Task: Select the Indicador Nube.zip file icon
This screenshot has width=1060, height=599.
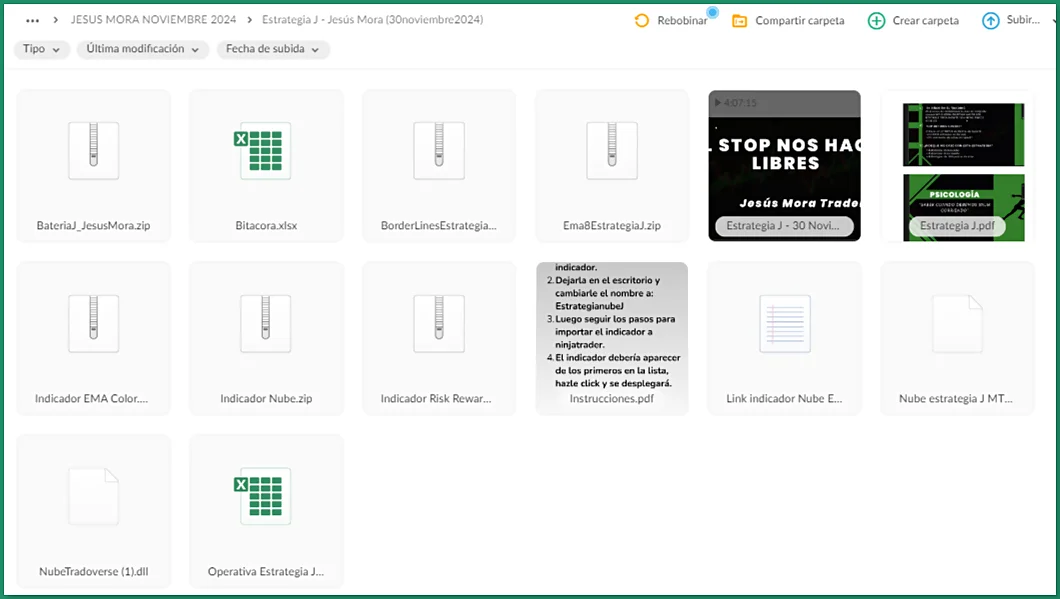Action: pos(266,324)
